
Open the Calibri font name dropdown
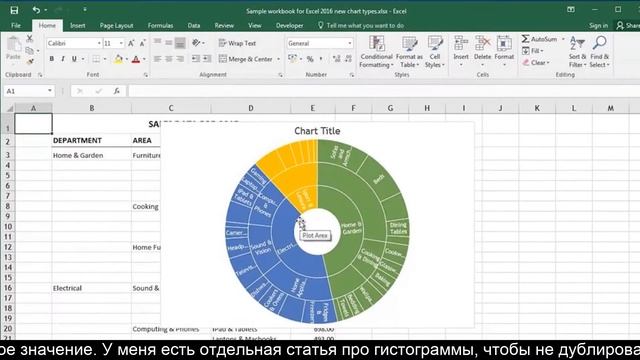tap(99, 43)
